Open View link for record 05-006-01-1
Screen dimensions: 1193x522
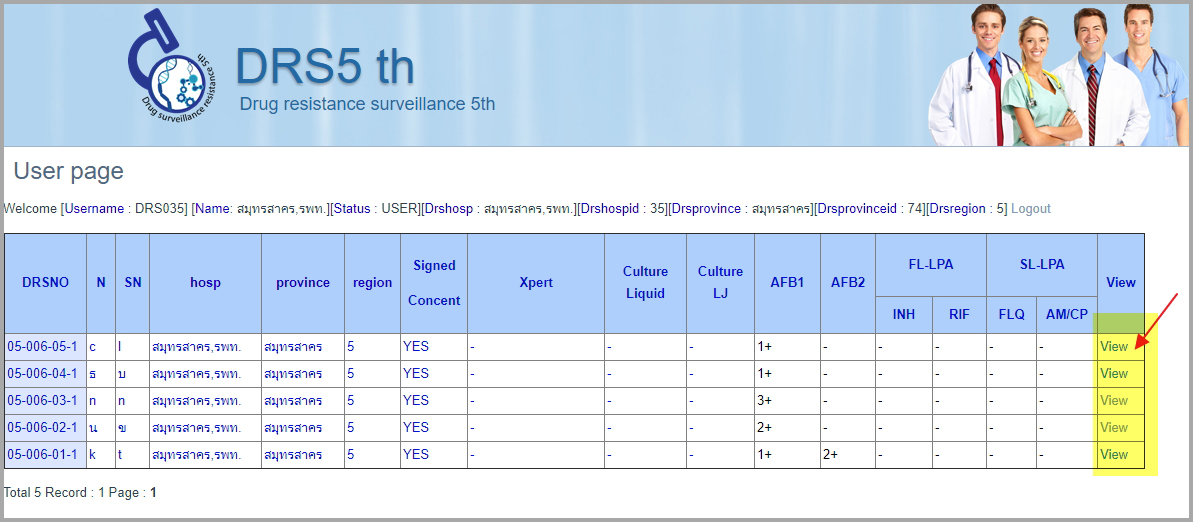click(x=1113, y=455)
